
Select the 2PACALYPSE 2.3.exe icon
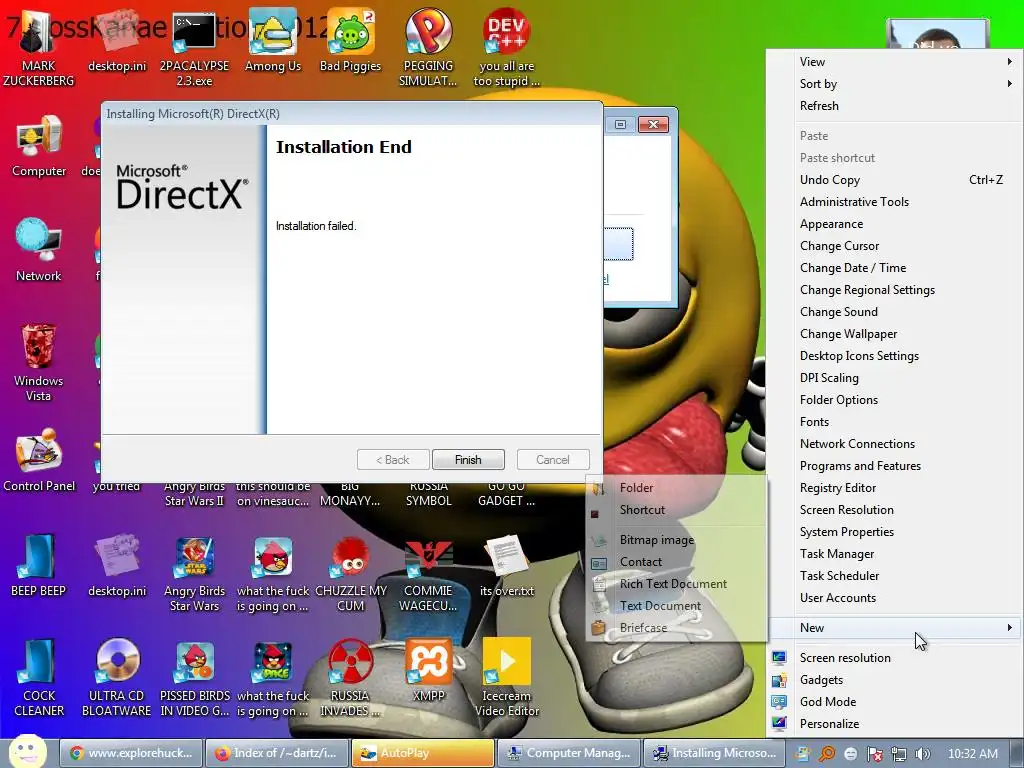(194, 46)
